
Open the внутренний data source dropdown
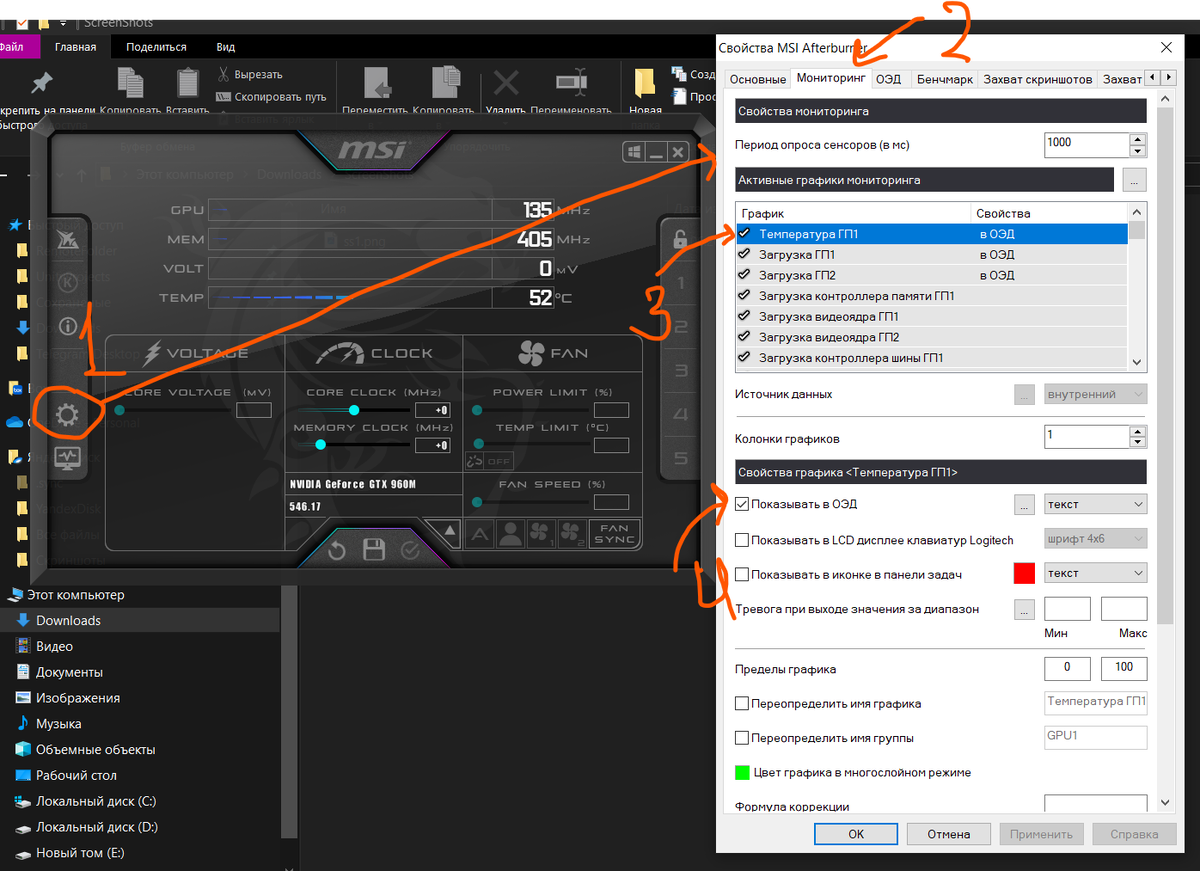point(1095,394)
